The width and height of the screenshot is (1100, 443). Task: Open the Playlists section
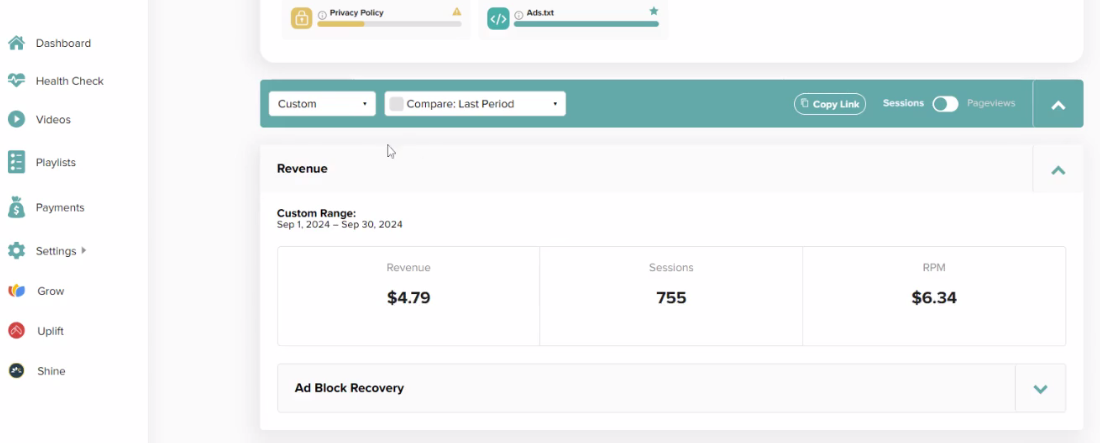(55, 162)
